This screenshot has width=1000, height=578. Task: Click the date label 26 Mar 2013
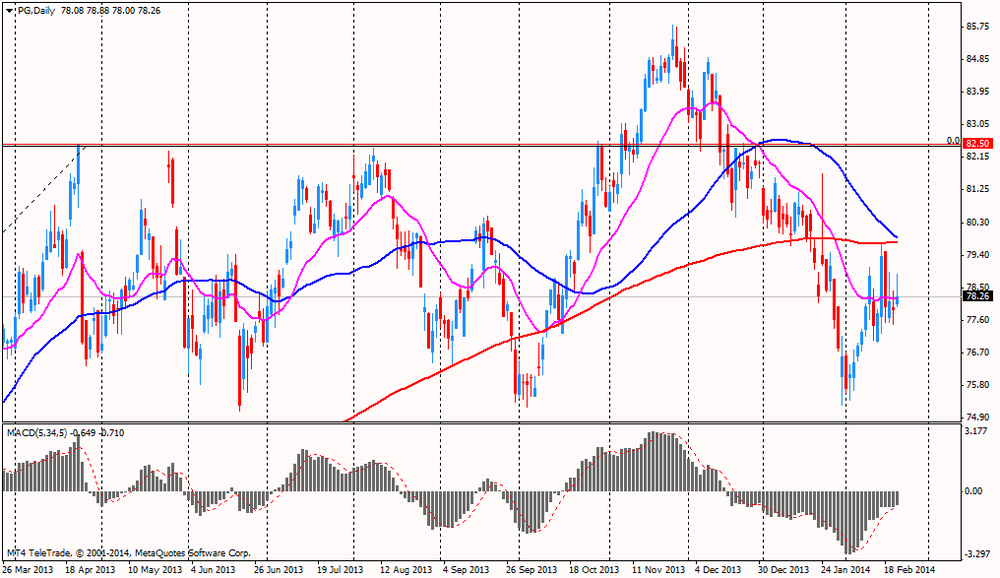click(x=28, y=569)
